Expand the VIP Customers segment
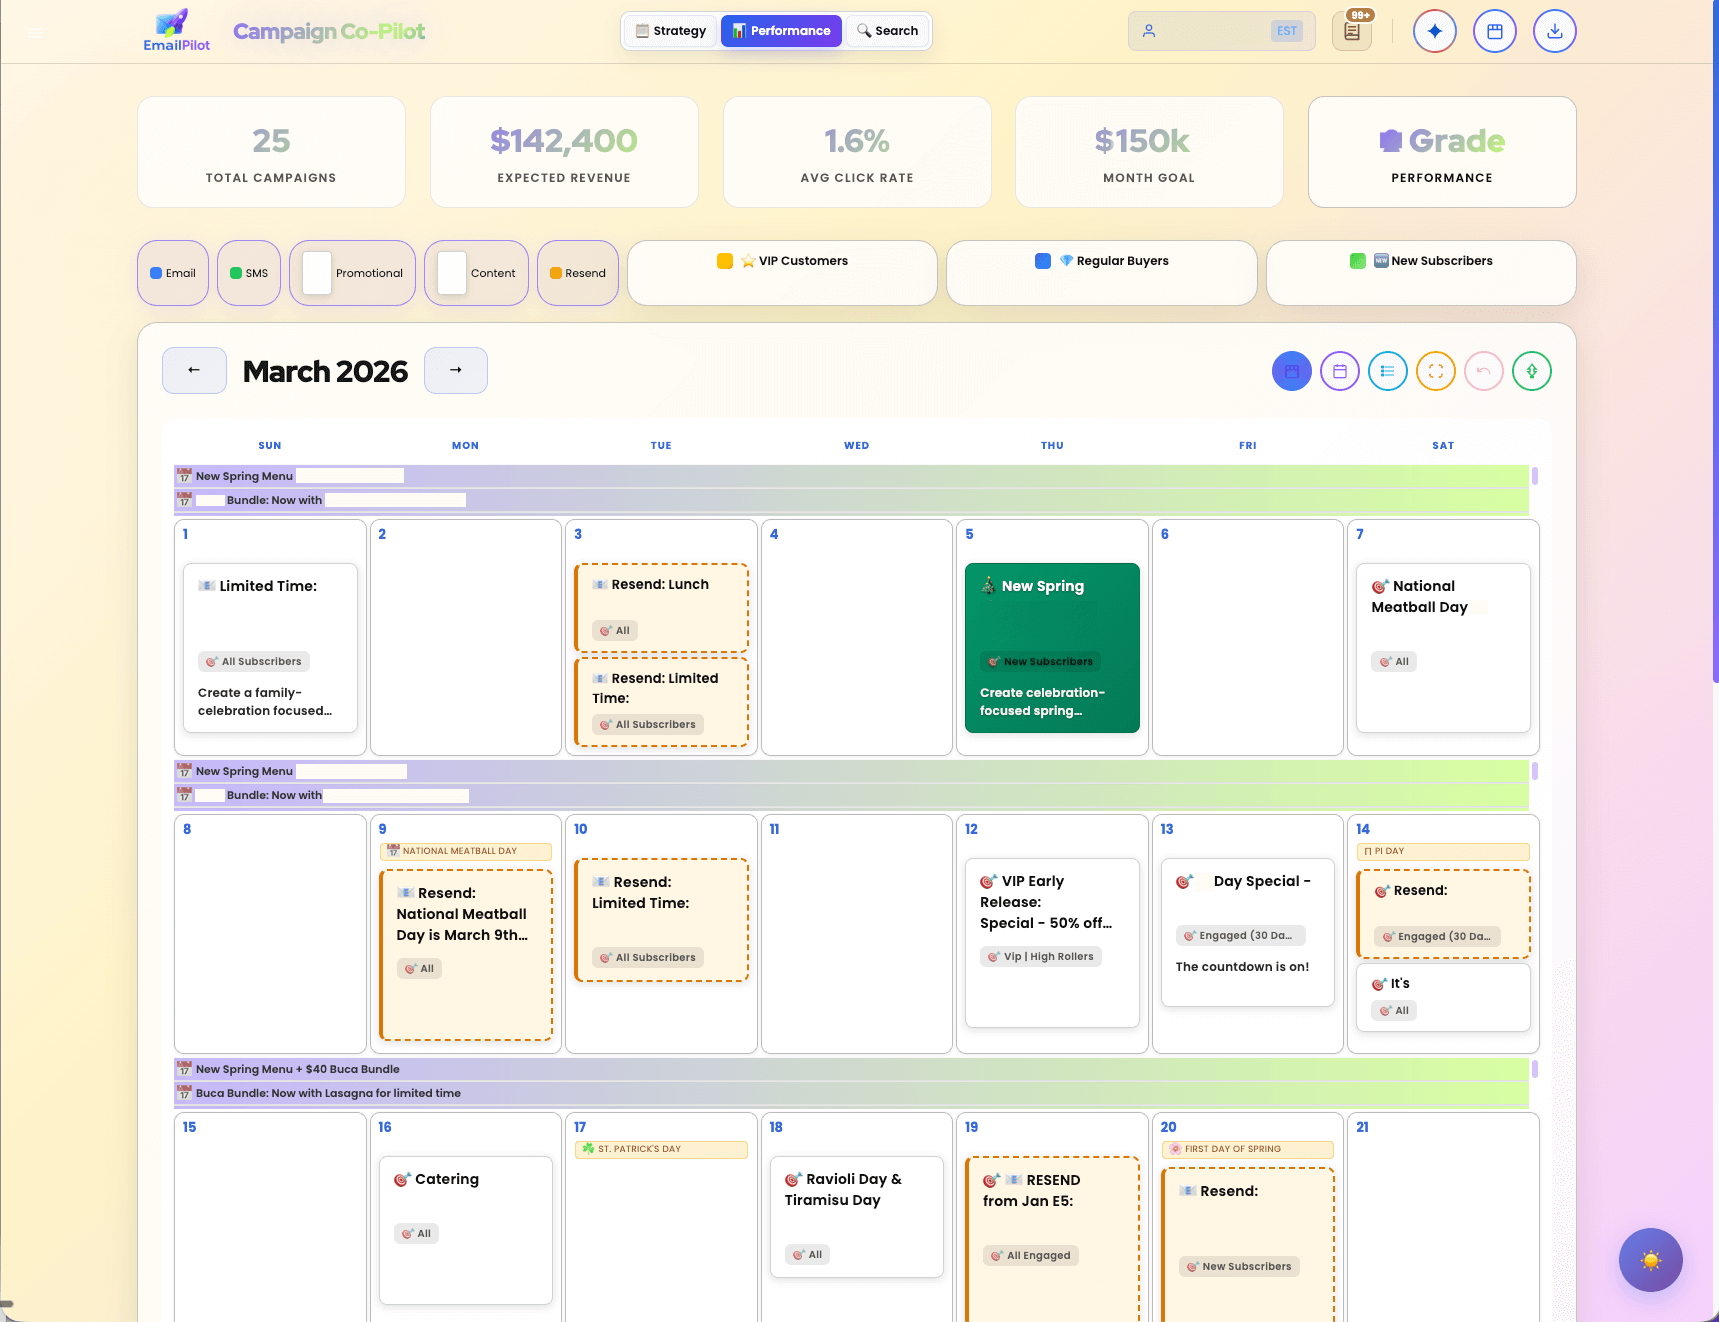The height and width of the screenshot is (1322, 1719). tap(781, 272)
